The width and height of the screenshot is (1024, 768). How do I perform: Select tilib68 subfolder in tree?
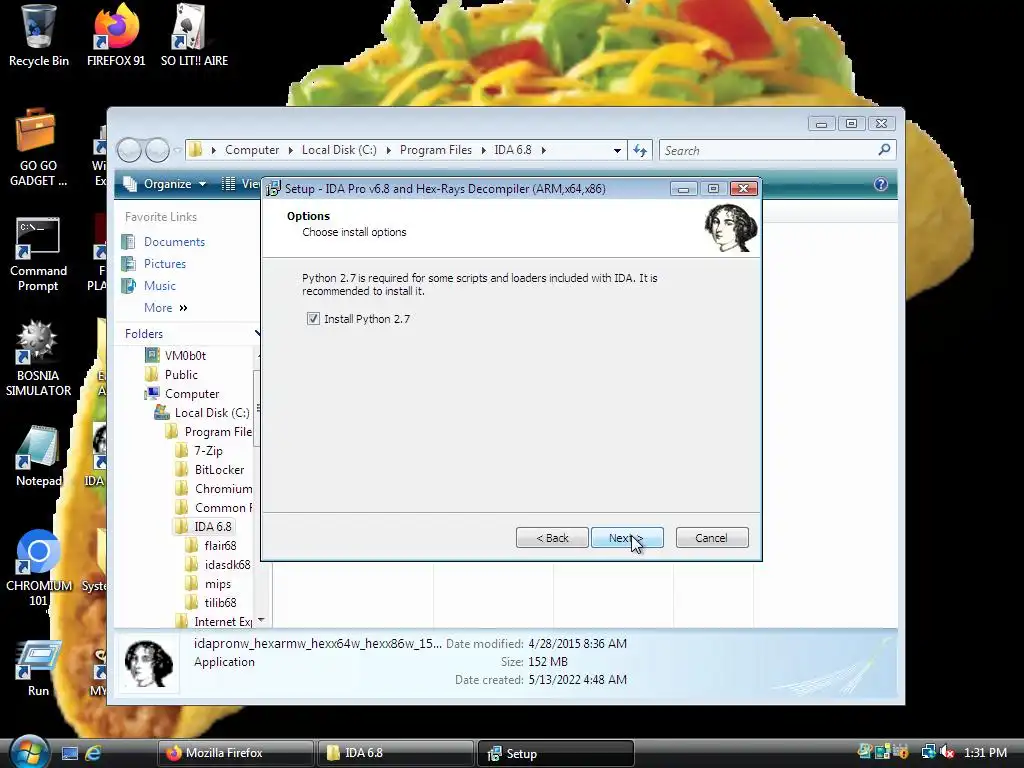tap(220, 603)
